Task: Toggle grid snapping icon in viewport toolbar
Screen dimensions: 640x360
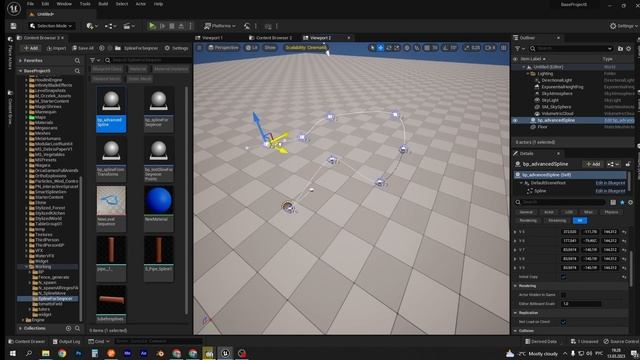Action: pos(427,48)
